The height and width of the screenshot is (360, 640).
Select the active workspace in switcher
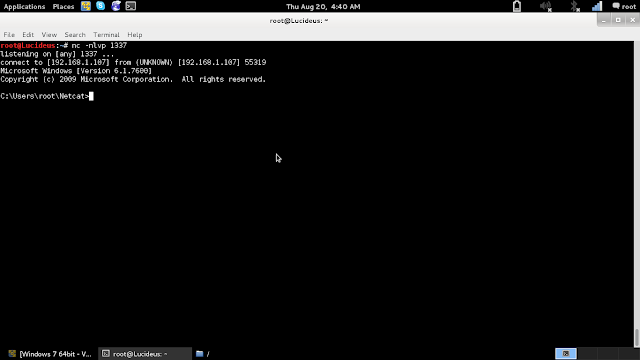pyautogui.click(x=566, y=353)
